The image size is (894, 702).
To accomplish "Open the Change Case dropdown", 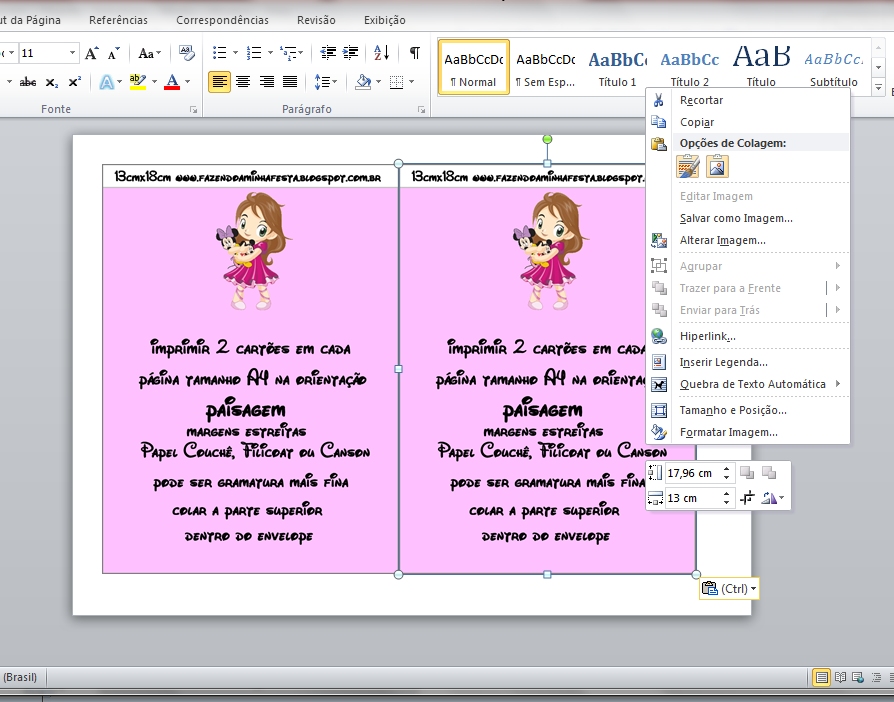I will click(149, 54).
